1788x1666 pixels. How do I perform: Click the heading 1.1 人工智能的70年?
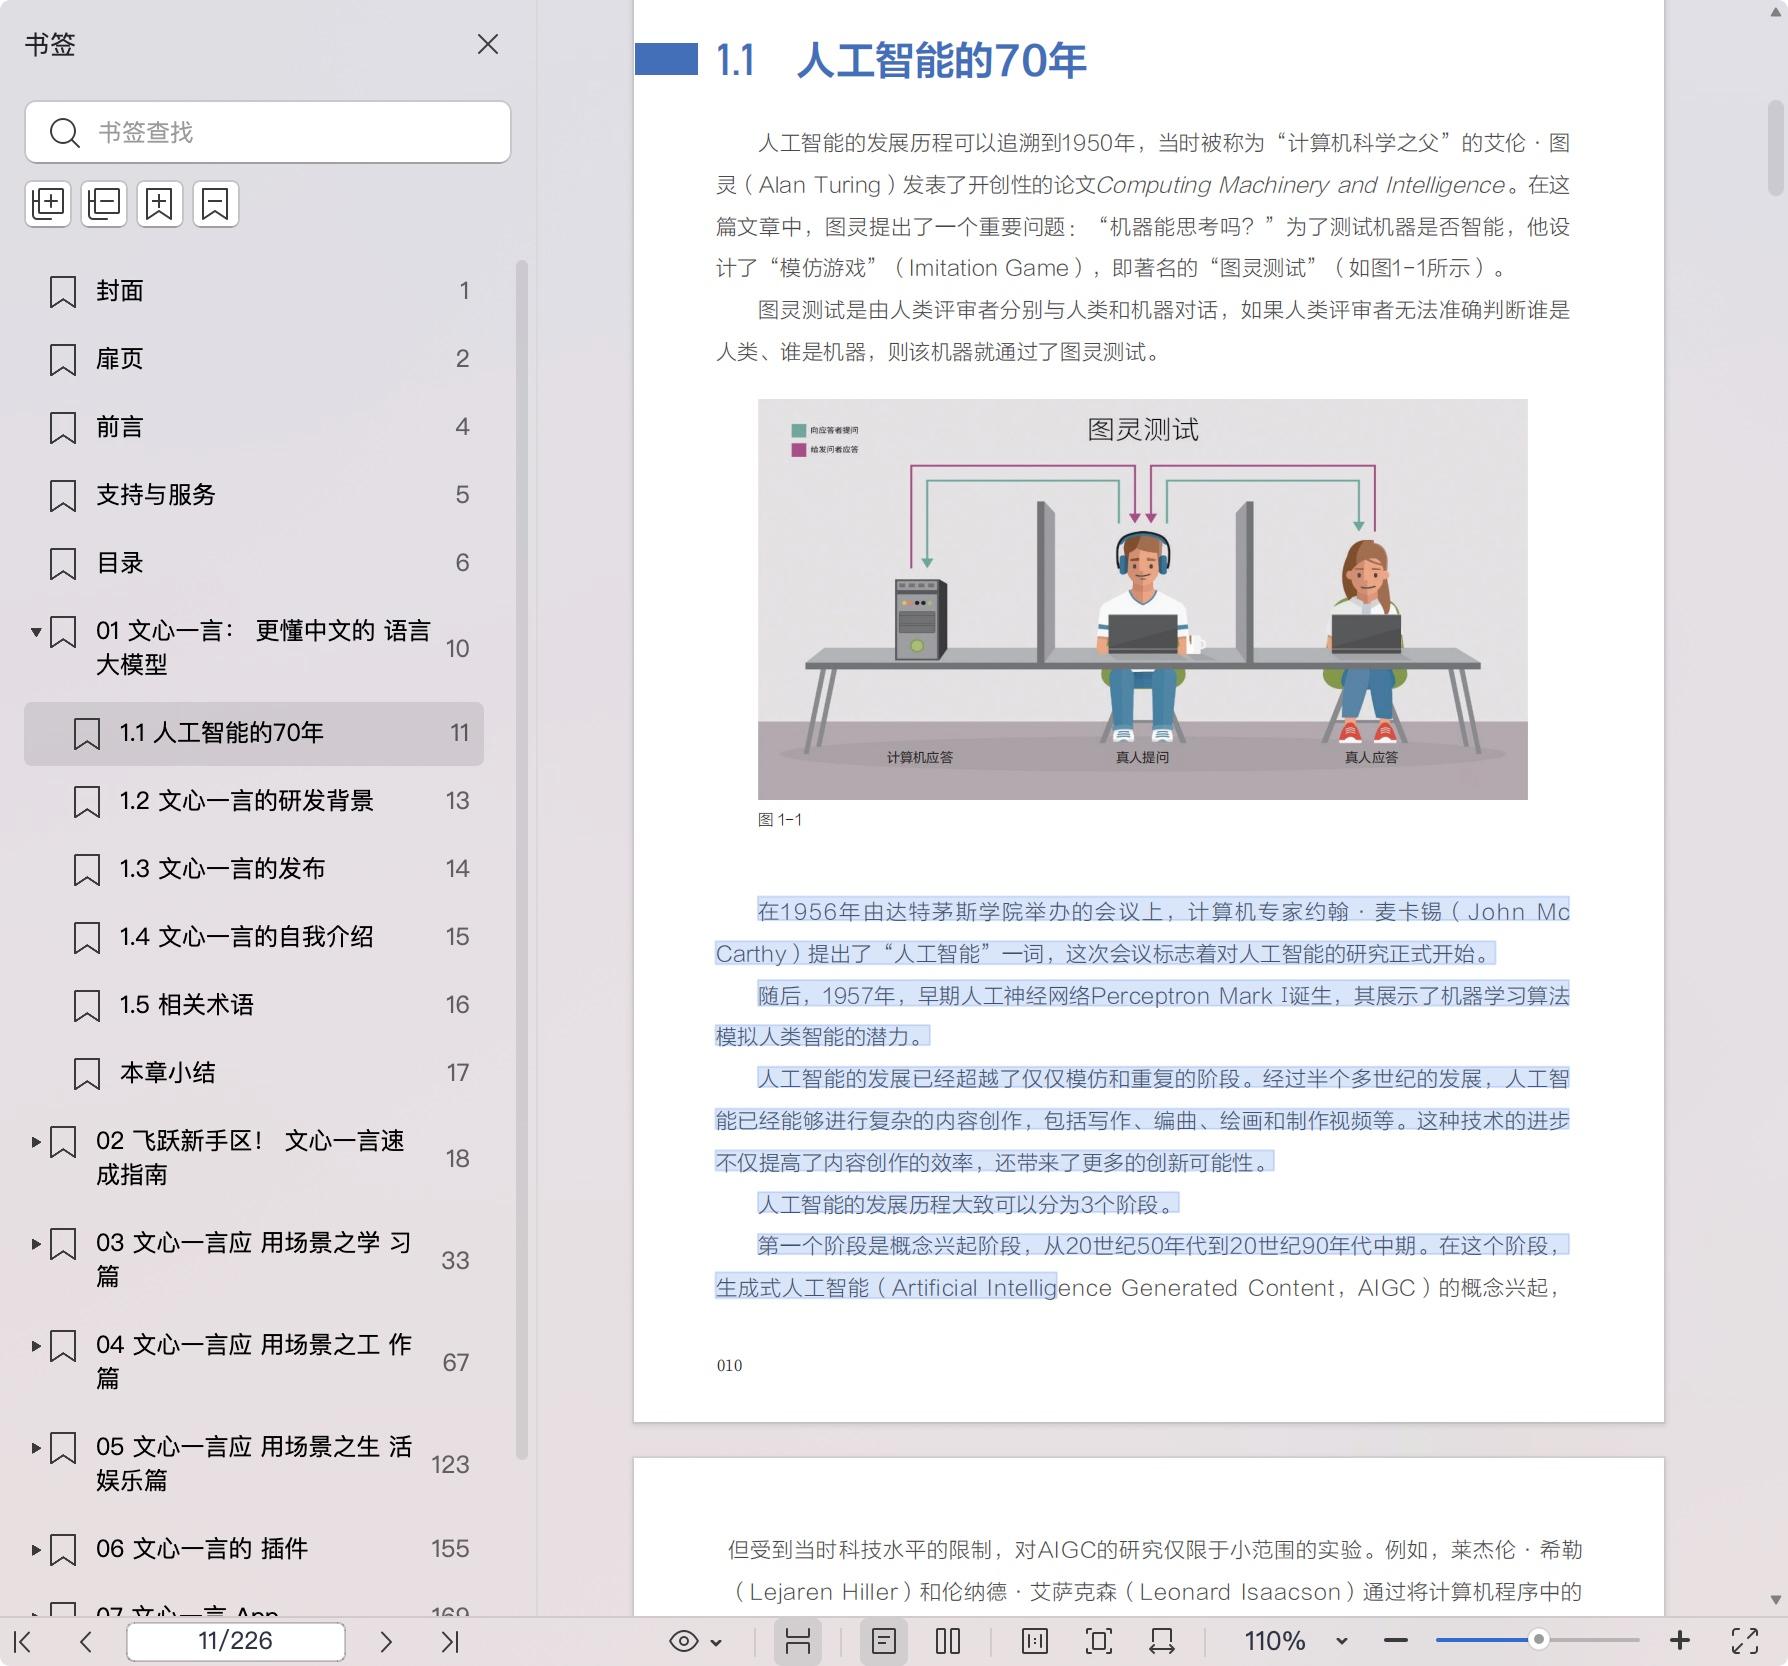pos(901,61)
